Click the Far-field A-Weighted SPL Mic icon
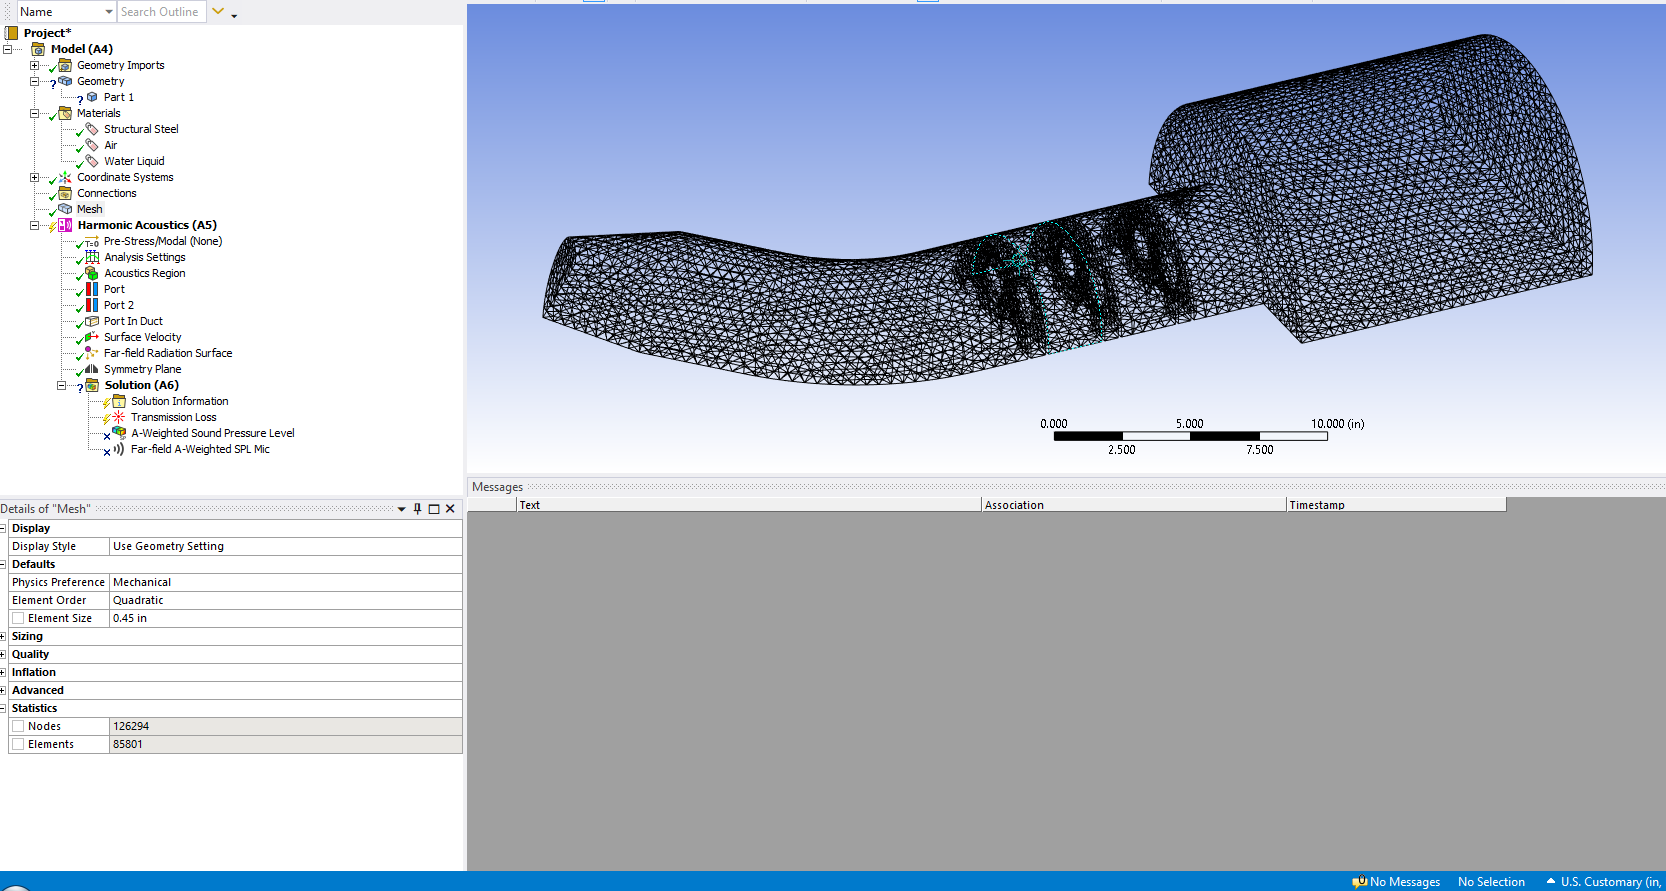Viewport: 1666px width, 891px height. [119, 449]
